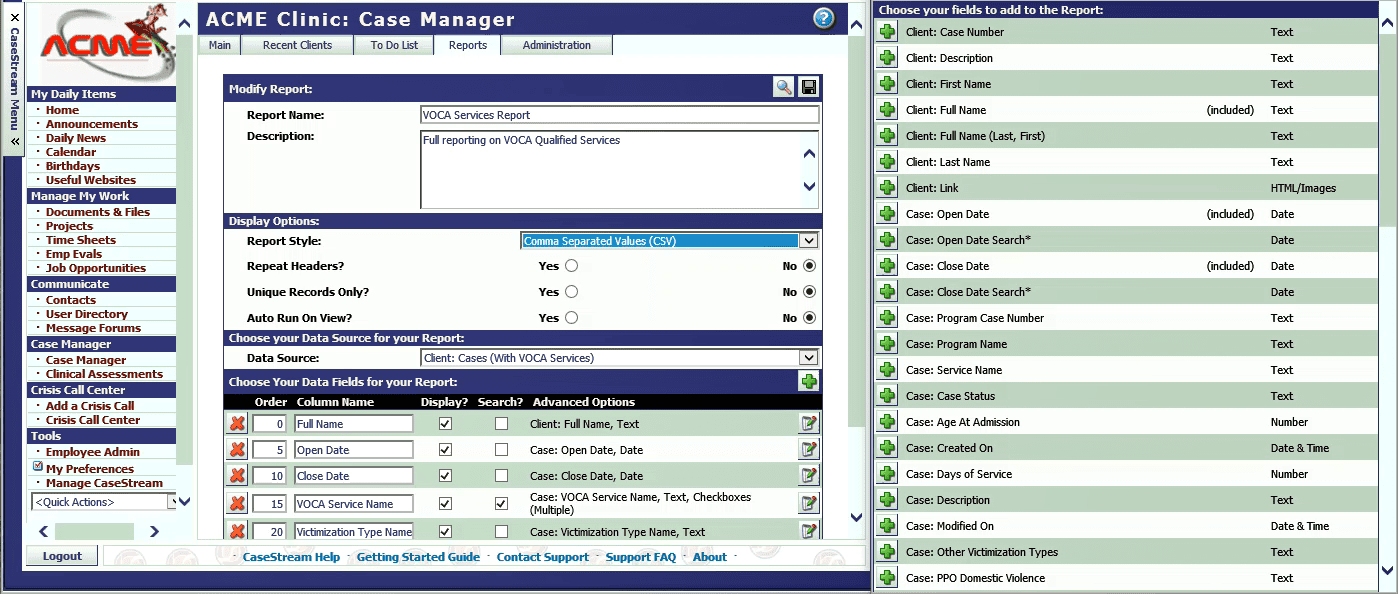Close the CaseStream Menu panel X
The image size is (1398, 594).
click(15, 17)
